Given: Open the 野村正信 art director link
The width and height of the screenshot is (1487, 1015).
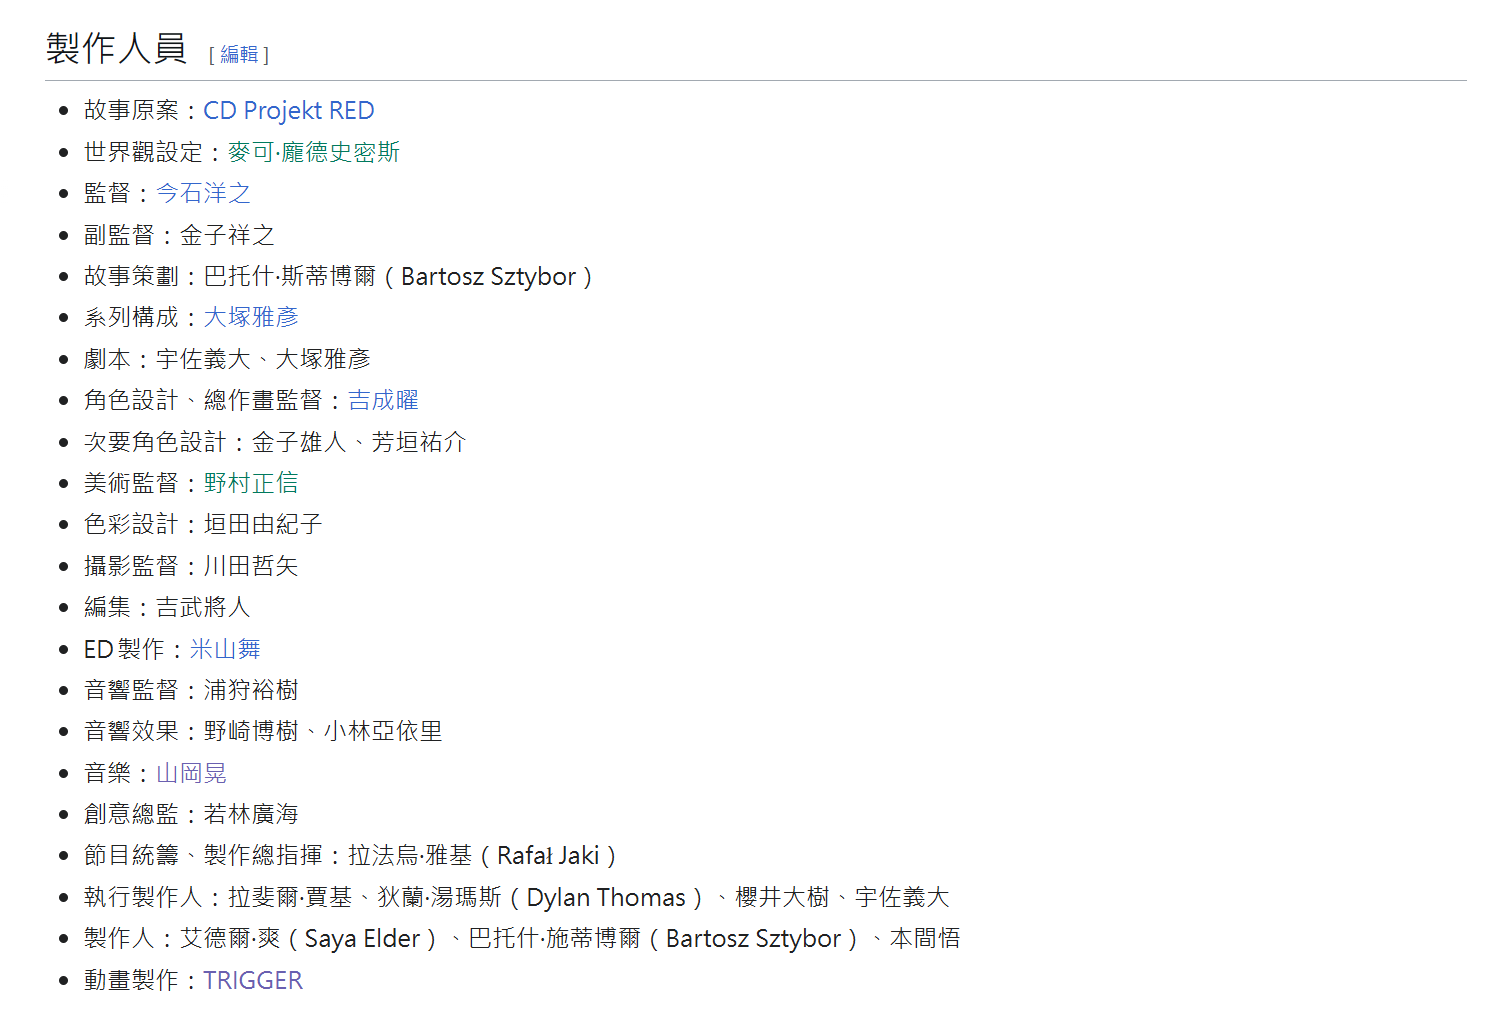Looking at the screenshot, I should [251, 483].
